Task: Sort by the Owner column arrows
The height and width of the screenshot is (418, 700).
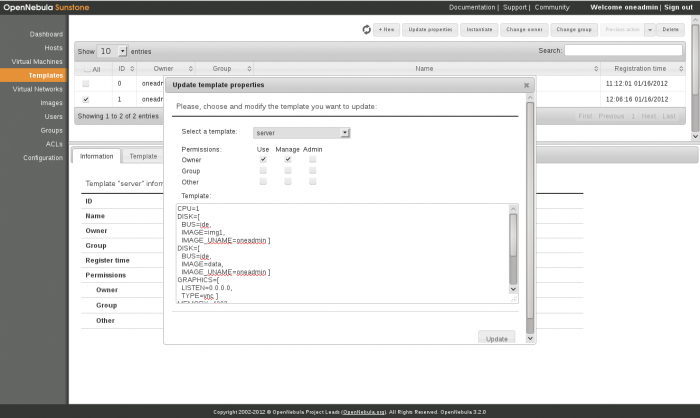Action: (191, 69)
